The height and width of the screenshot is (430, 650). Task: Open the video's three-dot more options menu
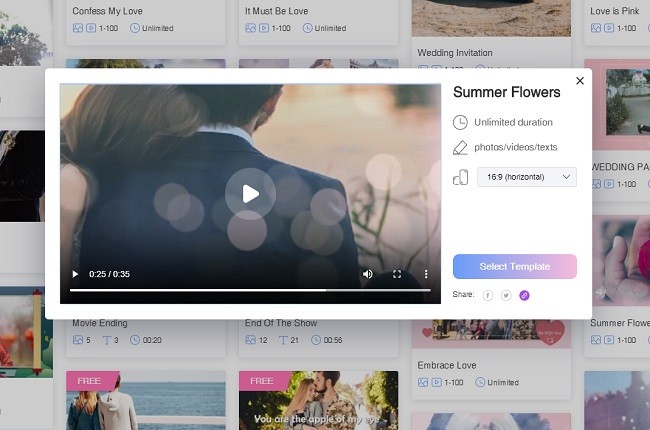pyautogui.click(x=426, y=274)
